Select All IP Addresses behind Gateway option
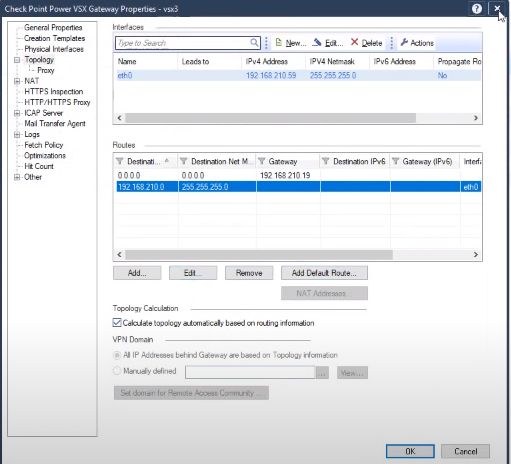 (x=117, y=355)
